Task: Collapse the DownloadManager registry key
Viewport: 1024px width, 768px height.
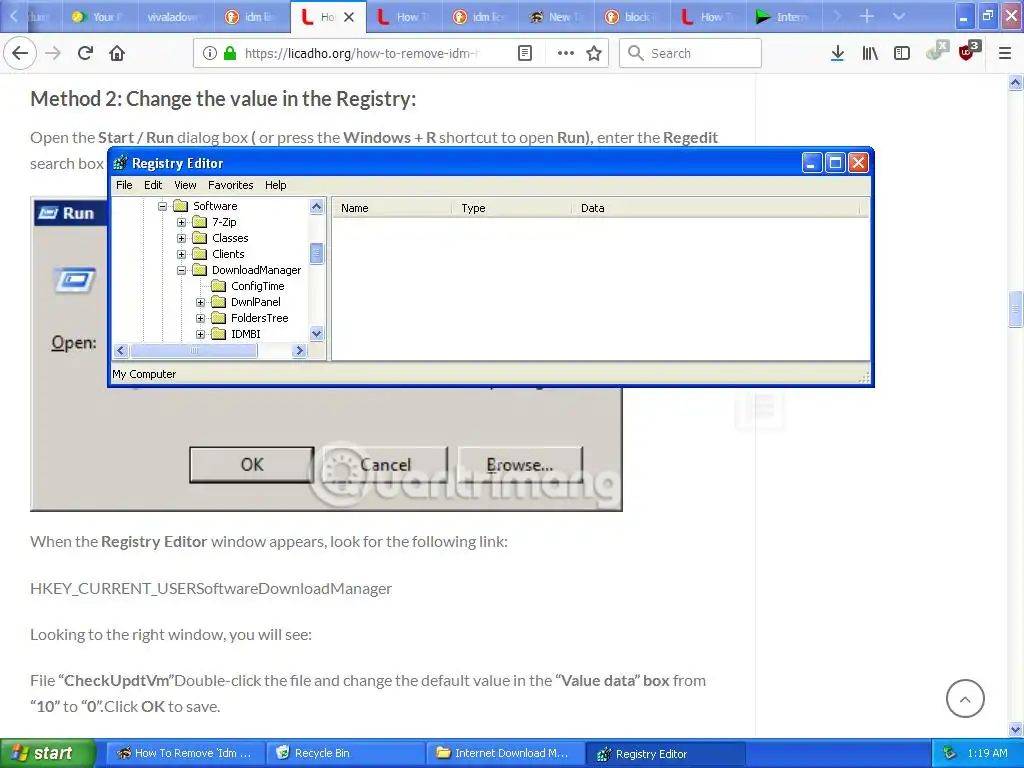Action: click(x=182, y=270)
